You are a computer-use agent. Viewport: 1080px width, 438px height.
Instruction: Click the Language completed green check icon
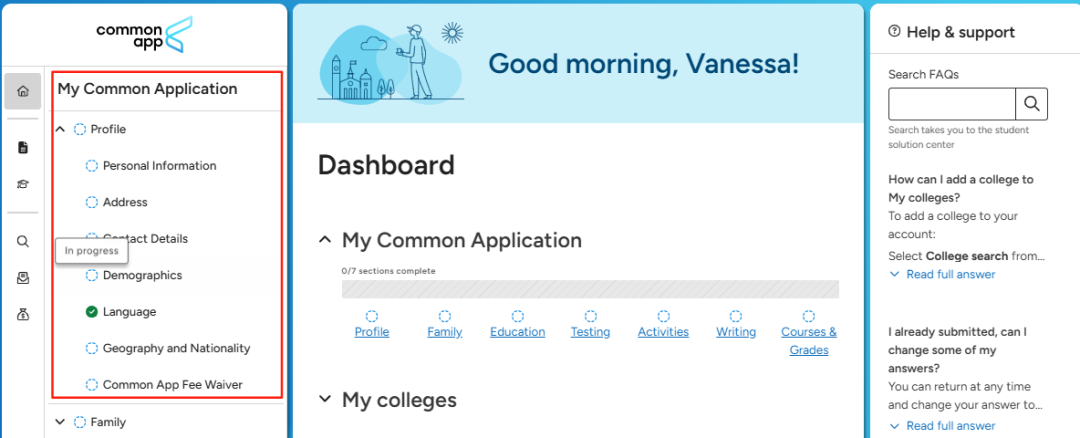[x=92, y=312]
